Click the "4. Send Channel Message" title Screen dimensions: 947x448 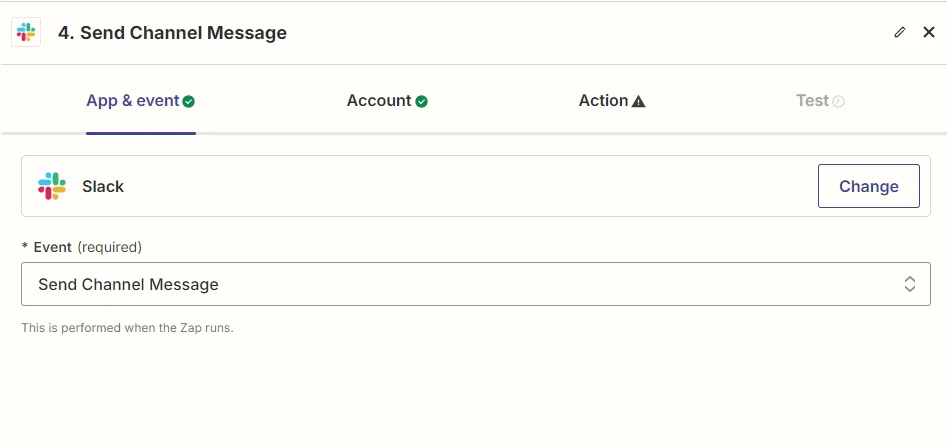click(172, 33)
